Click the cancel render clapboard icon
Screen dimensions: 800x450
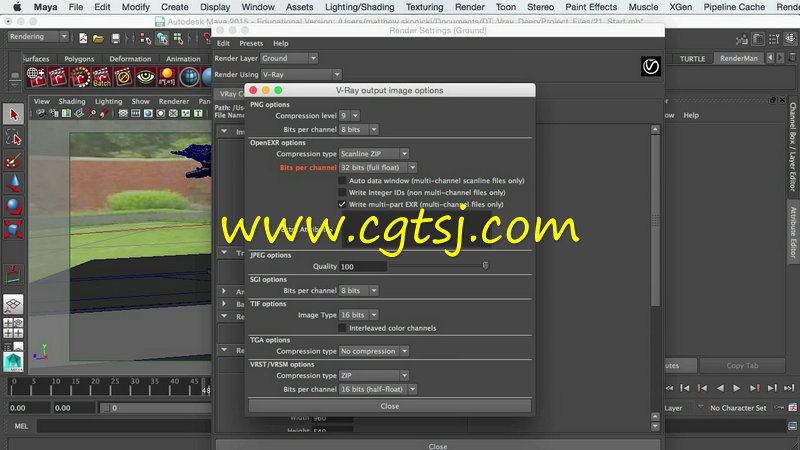click(123, 77)
